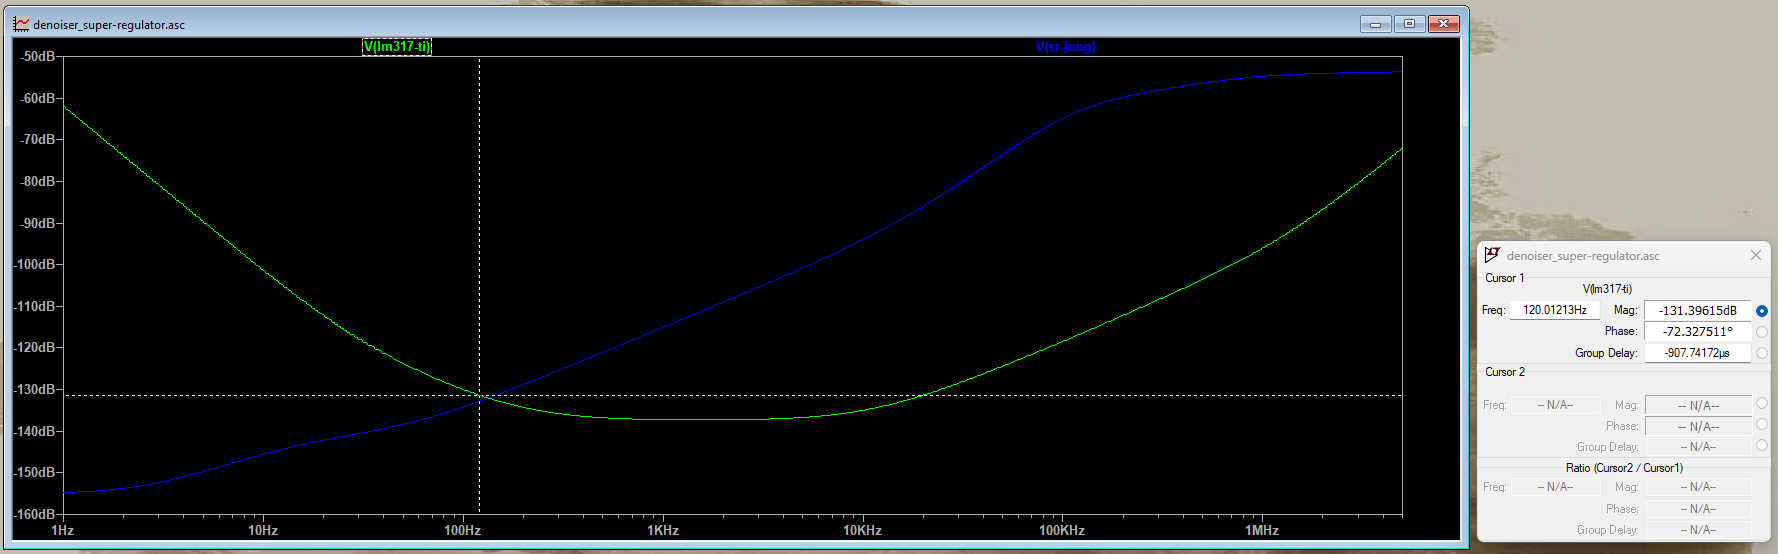1778x554 pixels.
Task: Select Cursor 1 Mag radio button
Action: pos(1762,311)
